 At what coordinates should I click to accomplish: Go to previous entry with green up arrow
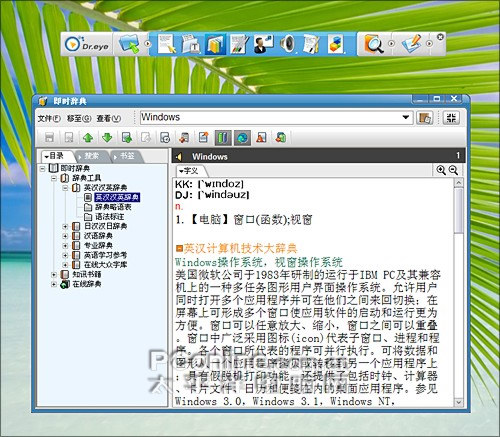click(88, 137)
